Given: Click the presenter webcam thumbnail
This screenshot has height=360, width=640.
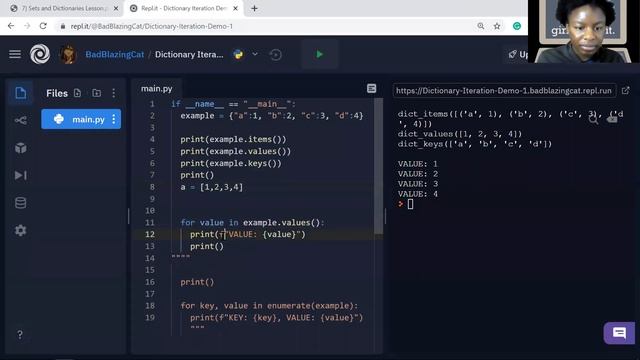Looking at the screenshot, I should point(584,31).
